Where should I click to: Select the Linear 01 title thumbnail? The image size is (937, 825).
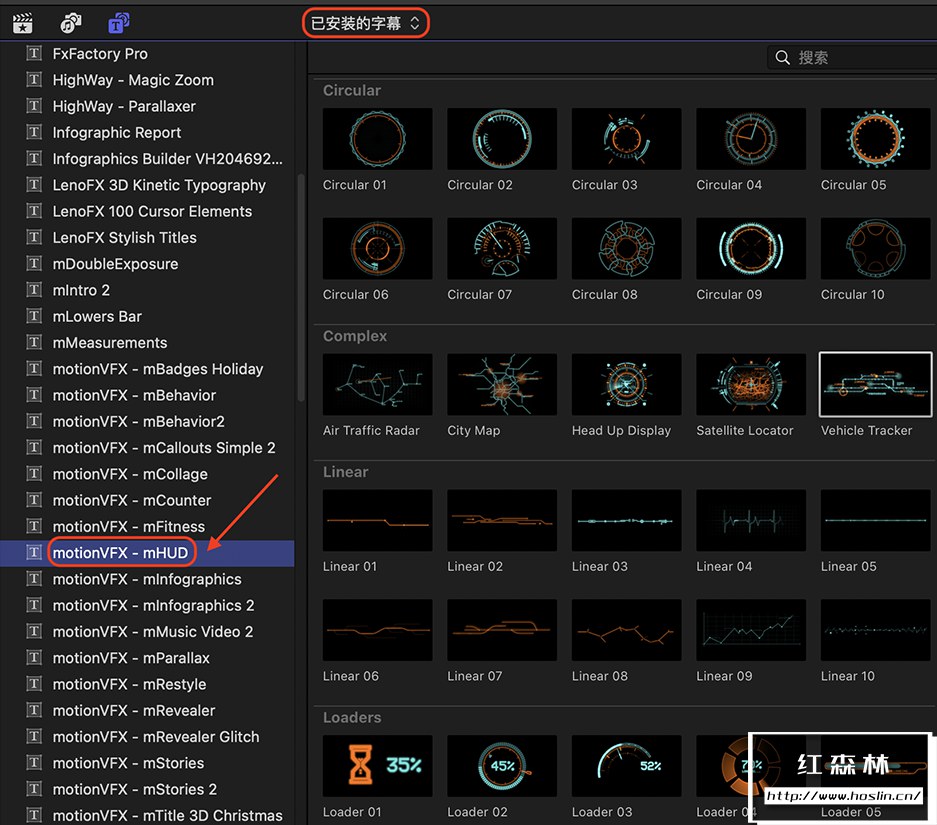(x=377, y=520)
